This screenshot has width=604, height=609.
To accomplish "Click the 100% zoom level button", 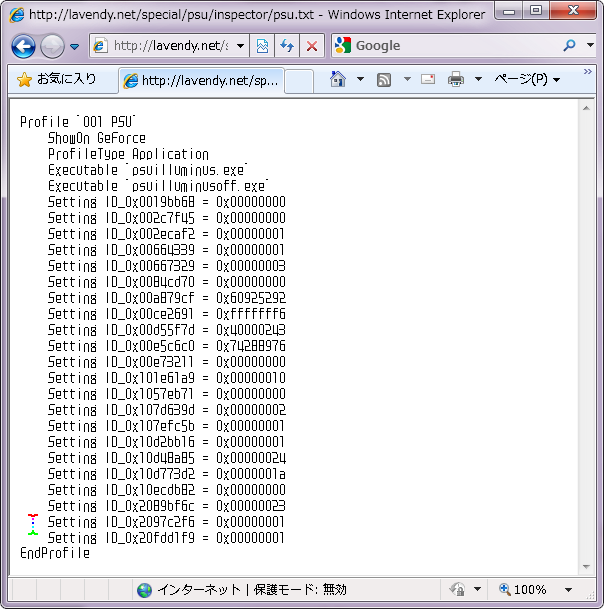I will 523,590.
